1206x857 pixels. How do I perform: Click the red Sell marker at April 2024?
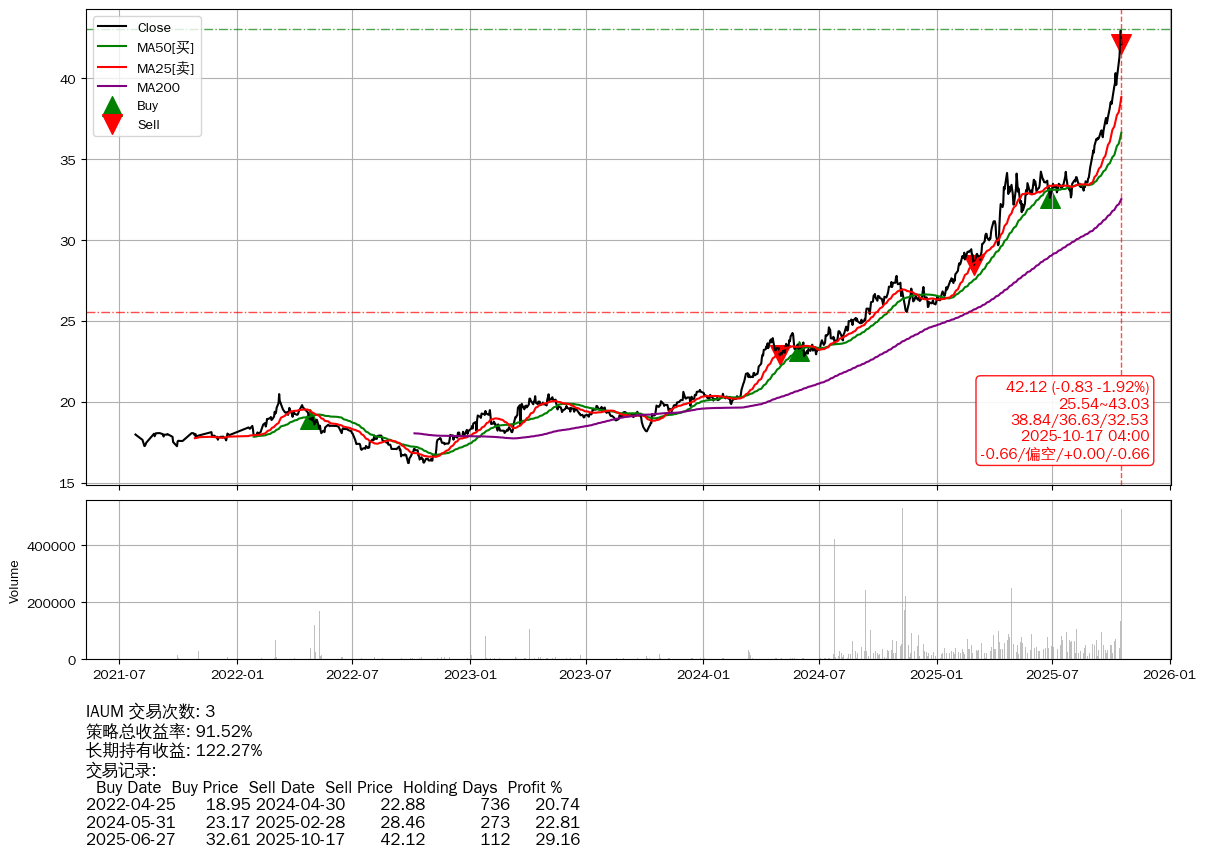(780, 355)
